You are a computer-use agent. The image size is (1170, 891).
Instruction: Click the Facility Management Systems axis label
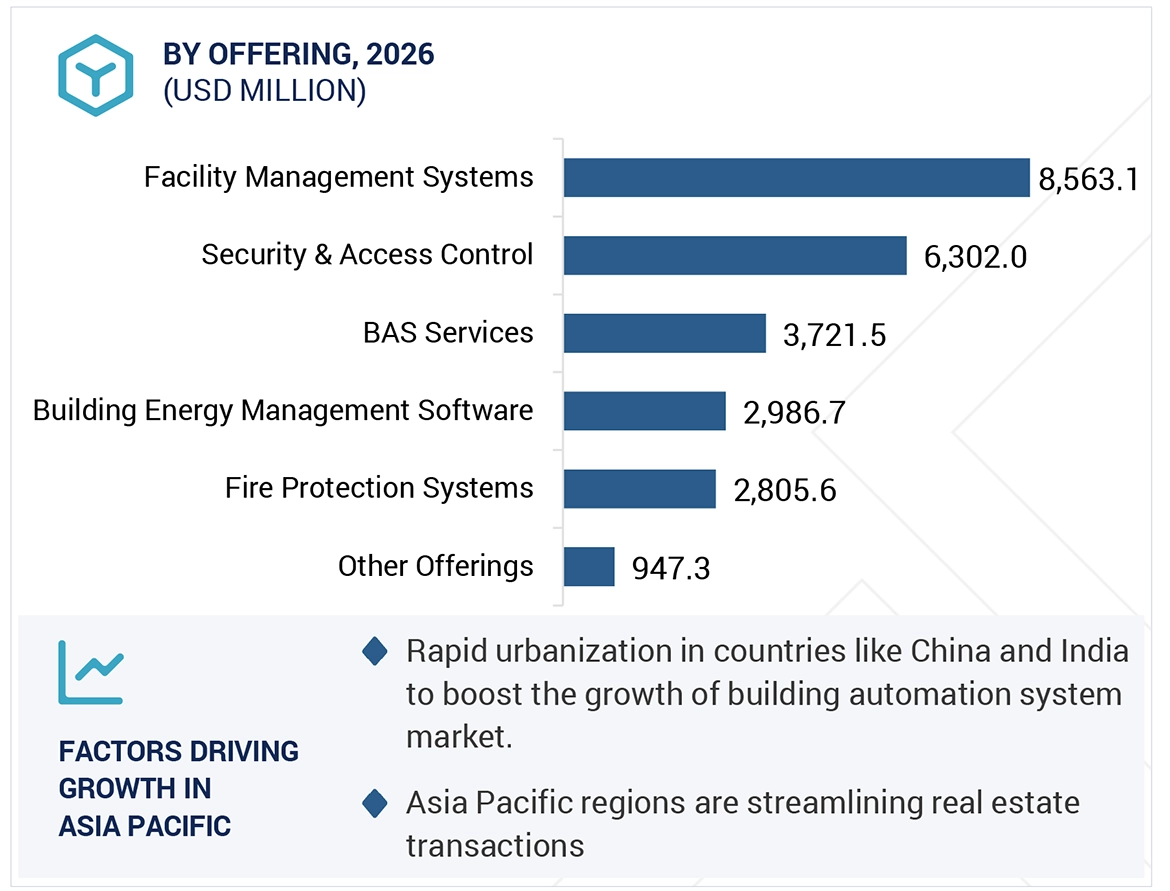[338, 177]
